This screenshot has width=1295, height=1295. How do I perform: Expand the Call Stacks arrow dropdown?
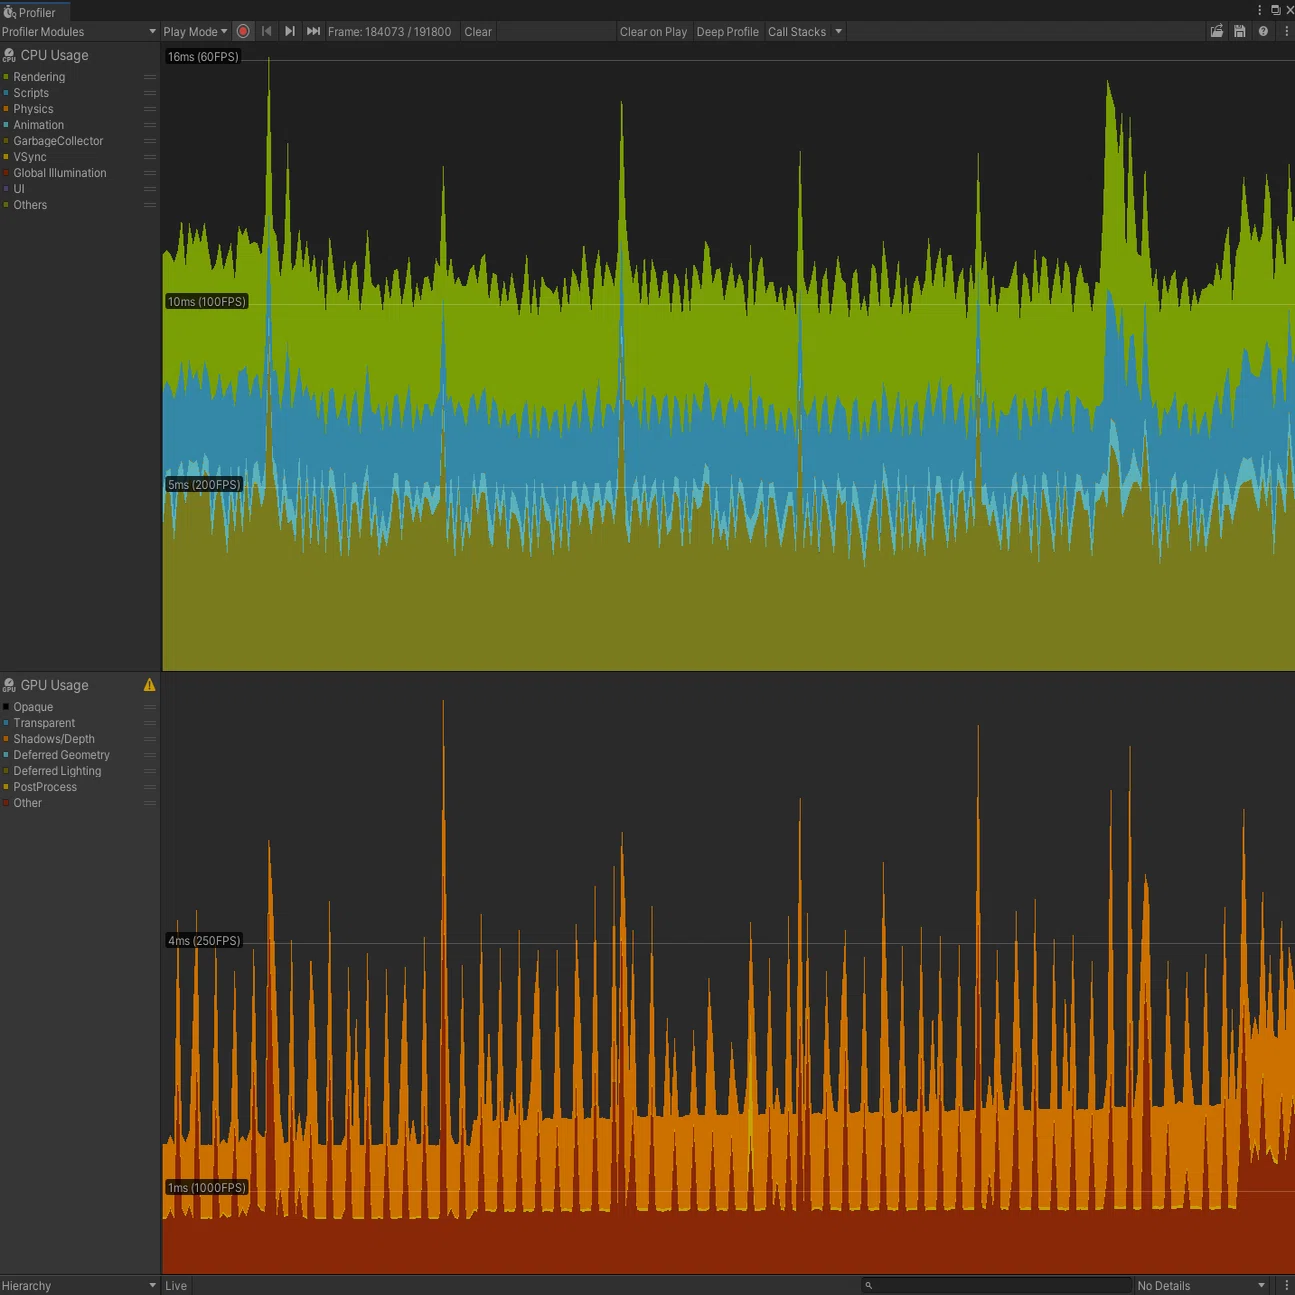coord(839,32)
